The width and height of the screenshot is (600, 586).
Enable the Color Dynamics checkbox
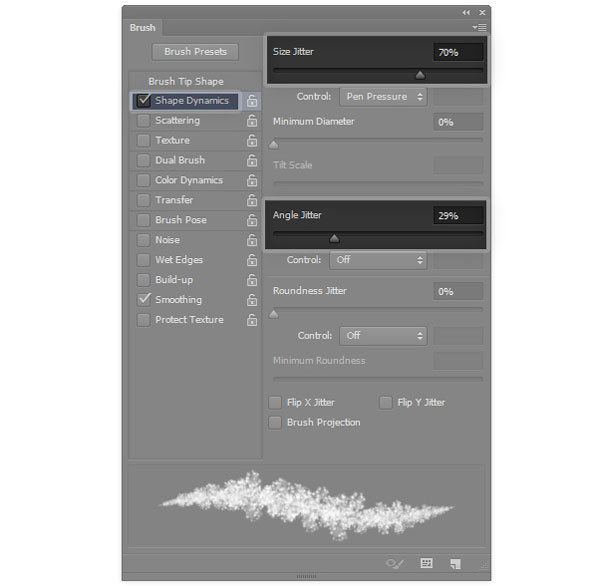click(x=143, y=180)
